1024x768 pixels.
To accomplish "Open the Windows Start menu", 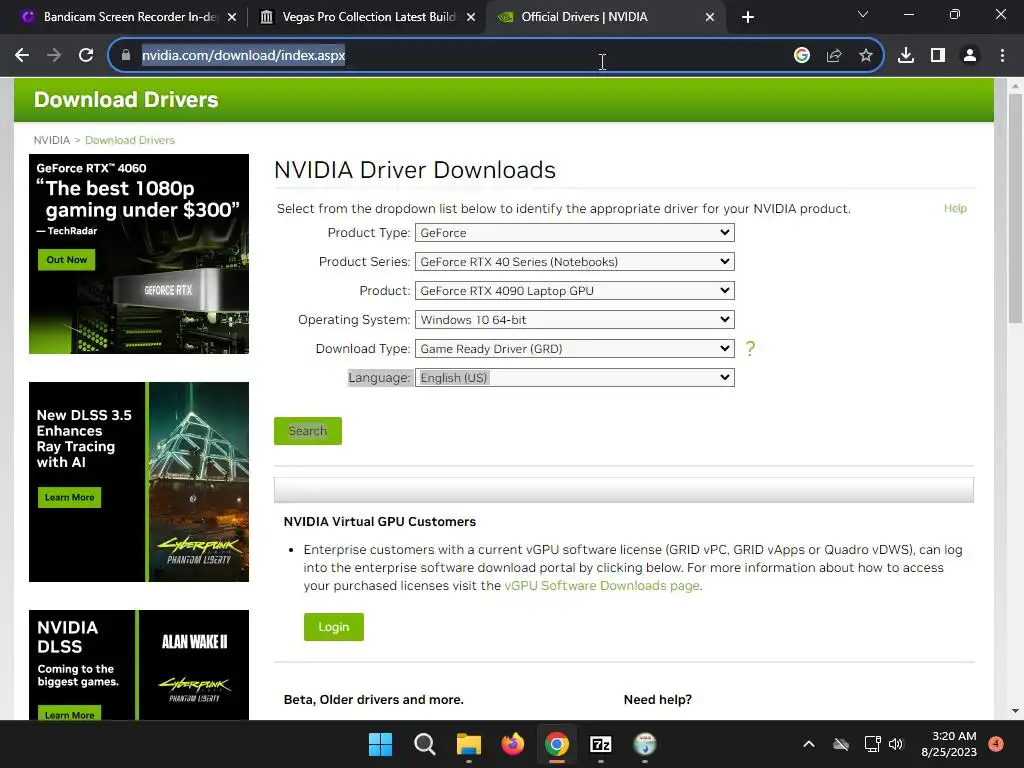I will 380,744.
